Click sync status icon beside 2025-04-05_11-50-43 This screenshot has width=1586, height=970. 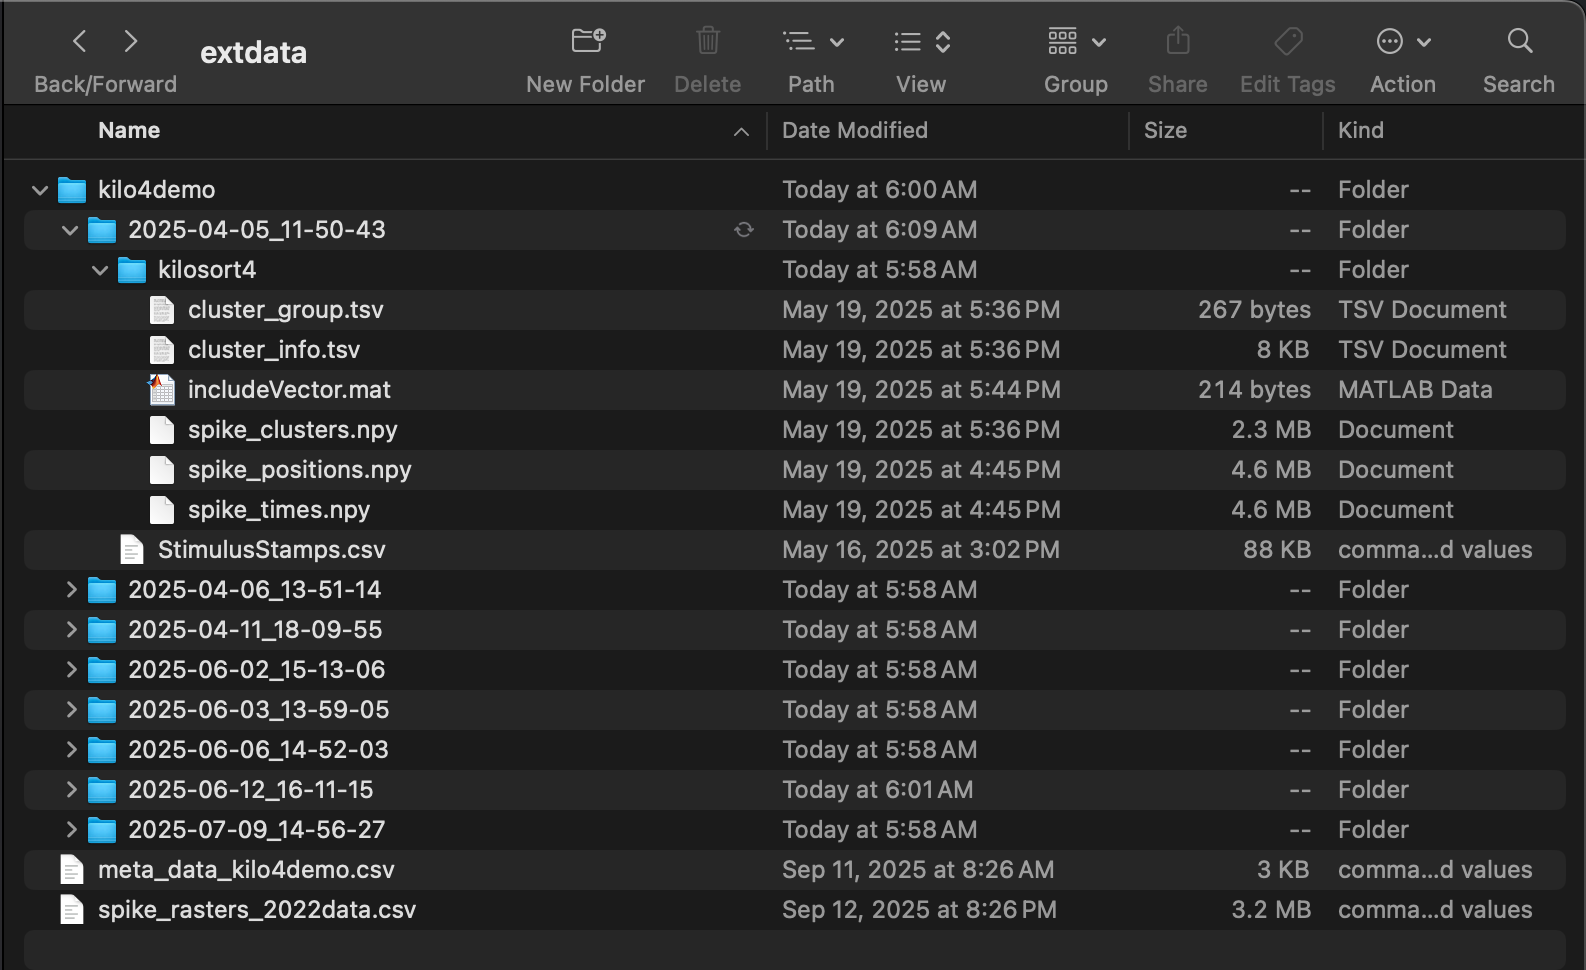click(x=743, y=230)
